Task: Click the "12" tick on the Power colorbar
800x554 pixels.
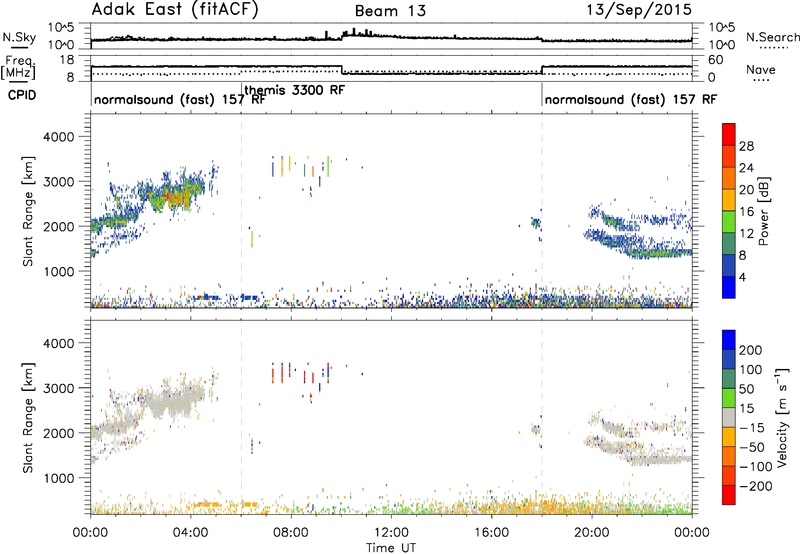Action: point(746,234)
